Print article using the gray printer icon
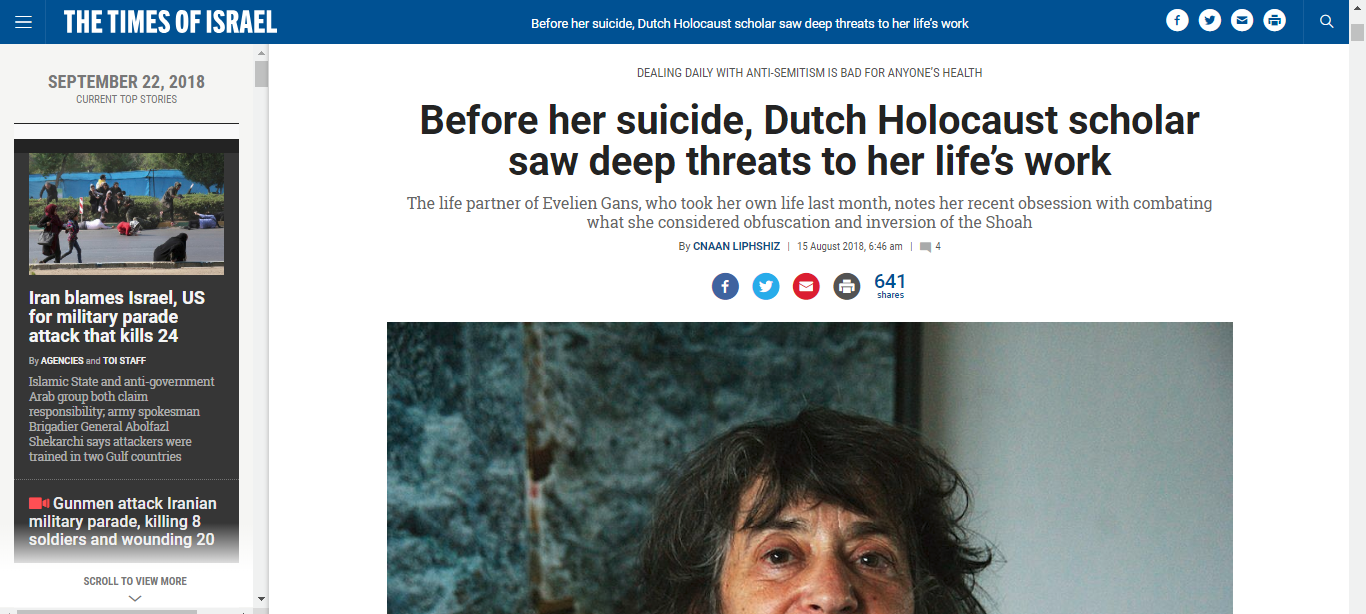 [847, 287]
